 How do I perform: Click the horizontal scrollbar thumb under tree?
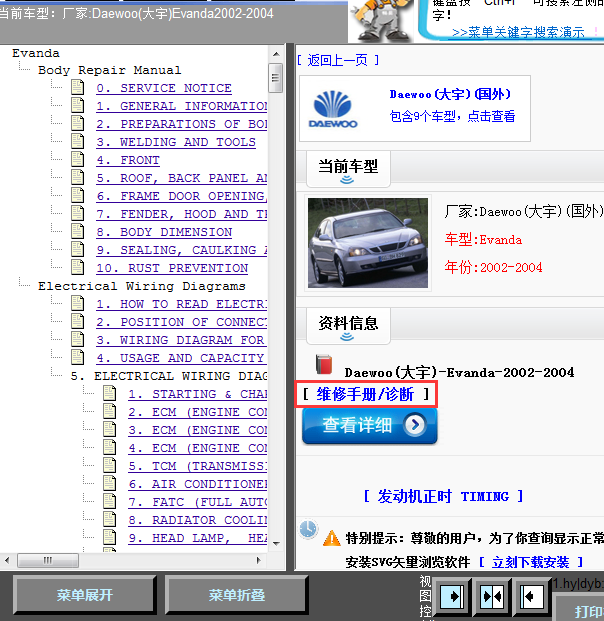coord(48,560)
